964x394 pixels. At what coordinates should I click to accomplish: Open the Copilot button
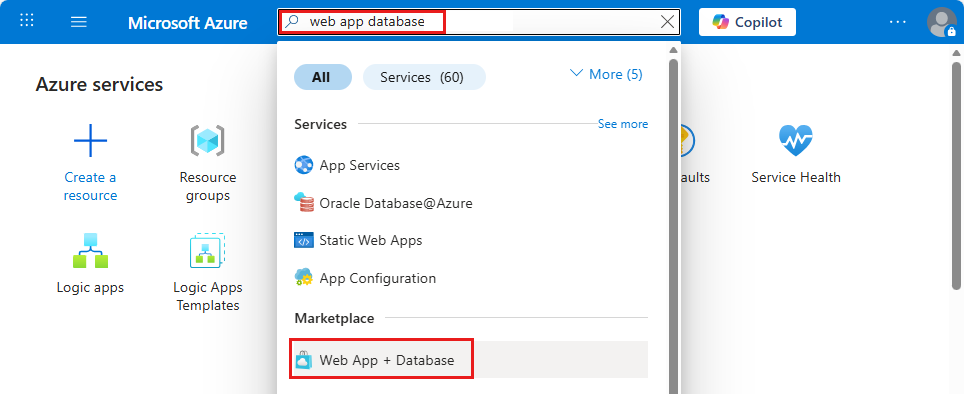(x=747, y=22)
